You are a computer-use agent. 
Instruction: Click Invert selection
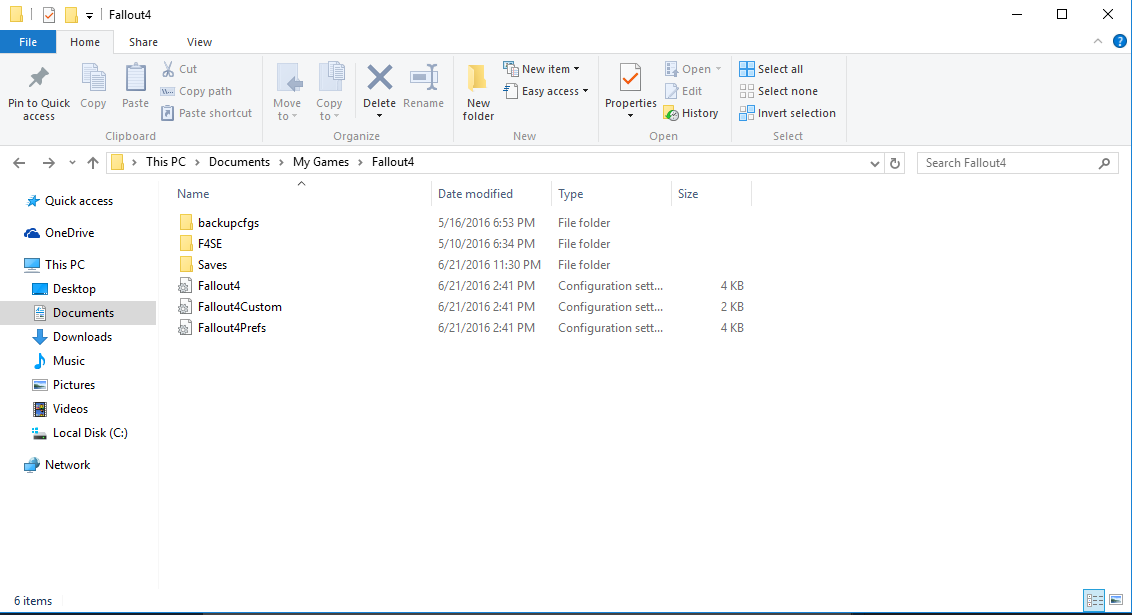pyautogui.click(x=787, y=113)
